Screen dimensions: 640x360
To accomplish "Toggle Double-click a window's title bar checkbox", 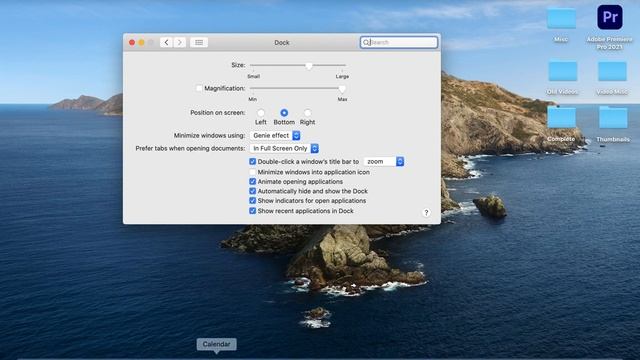I will point(252,162).
